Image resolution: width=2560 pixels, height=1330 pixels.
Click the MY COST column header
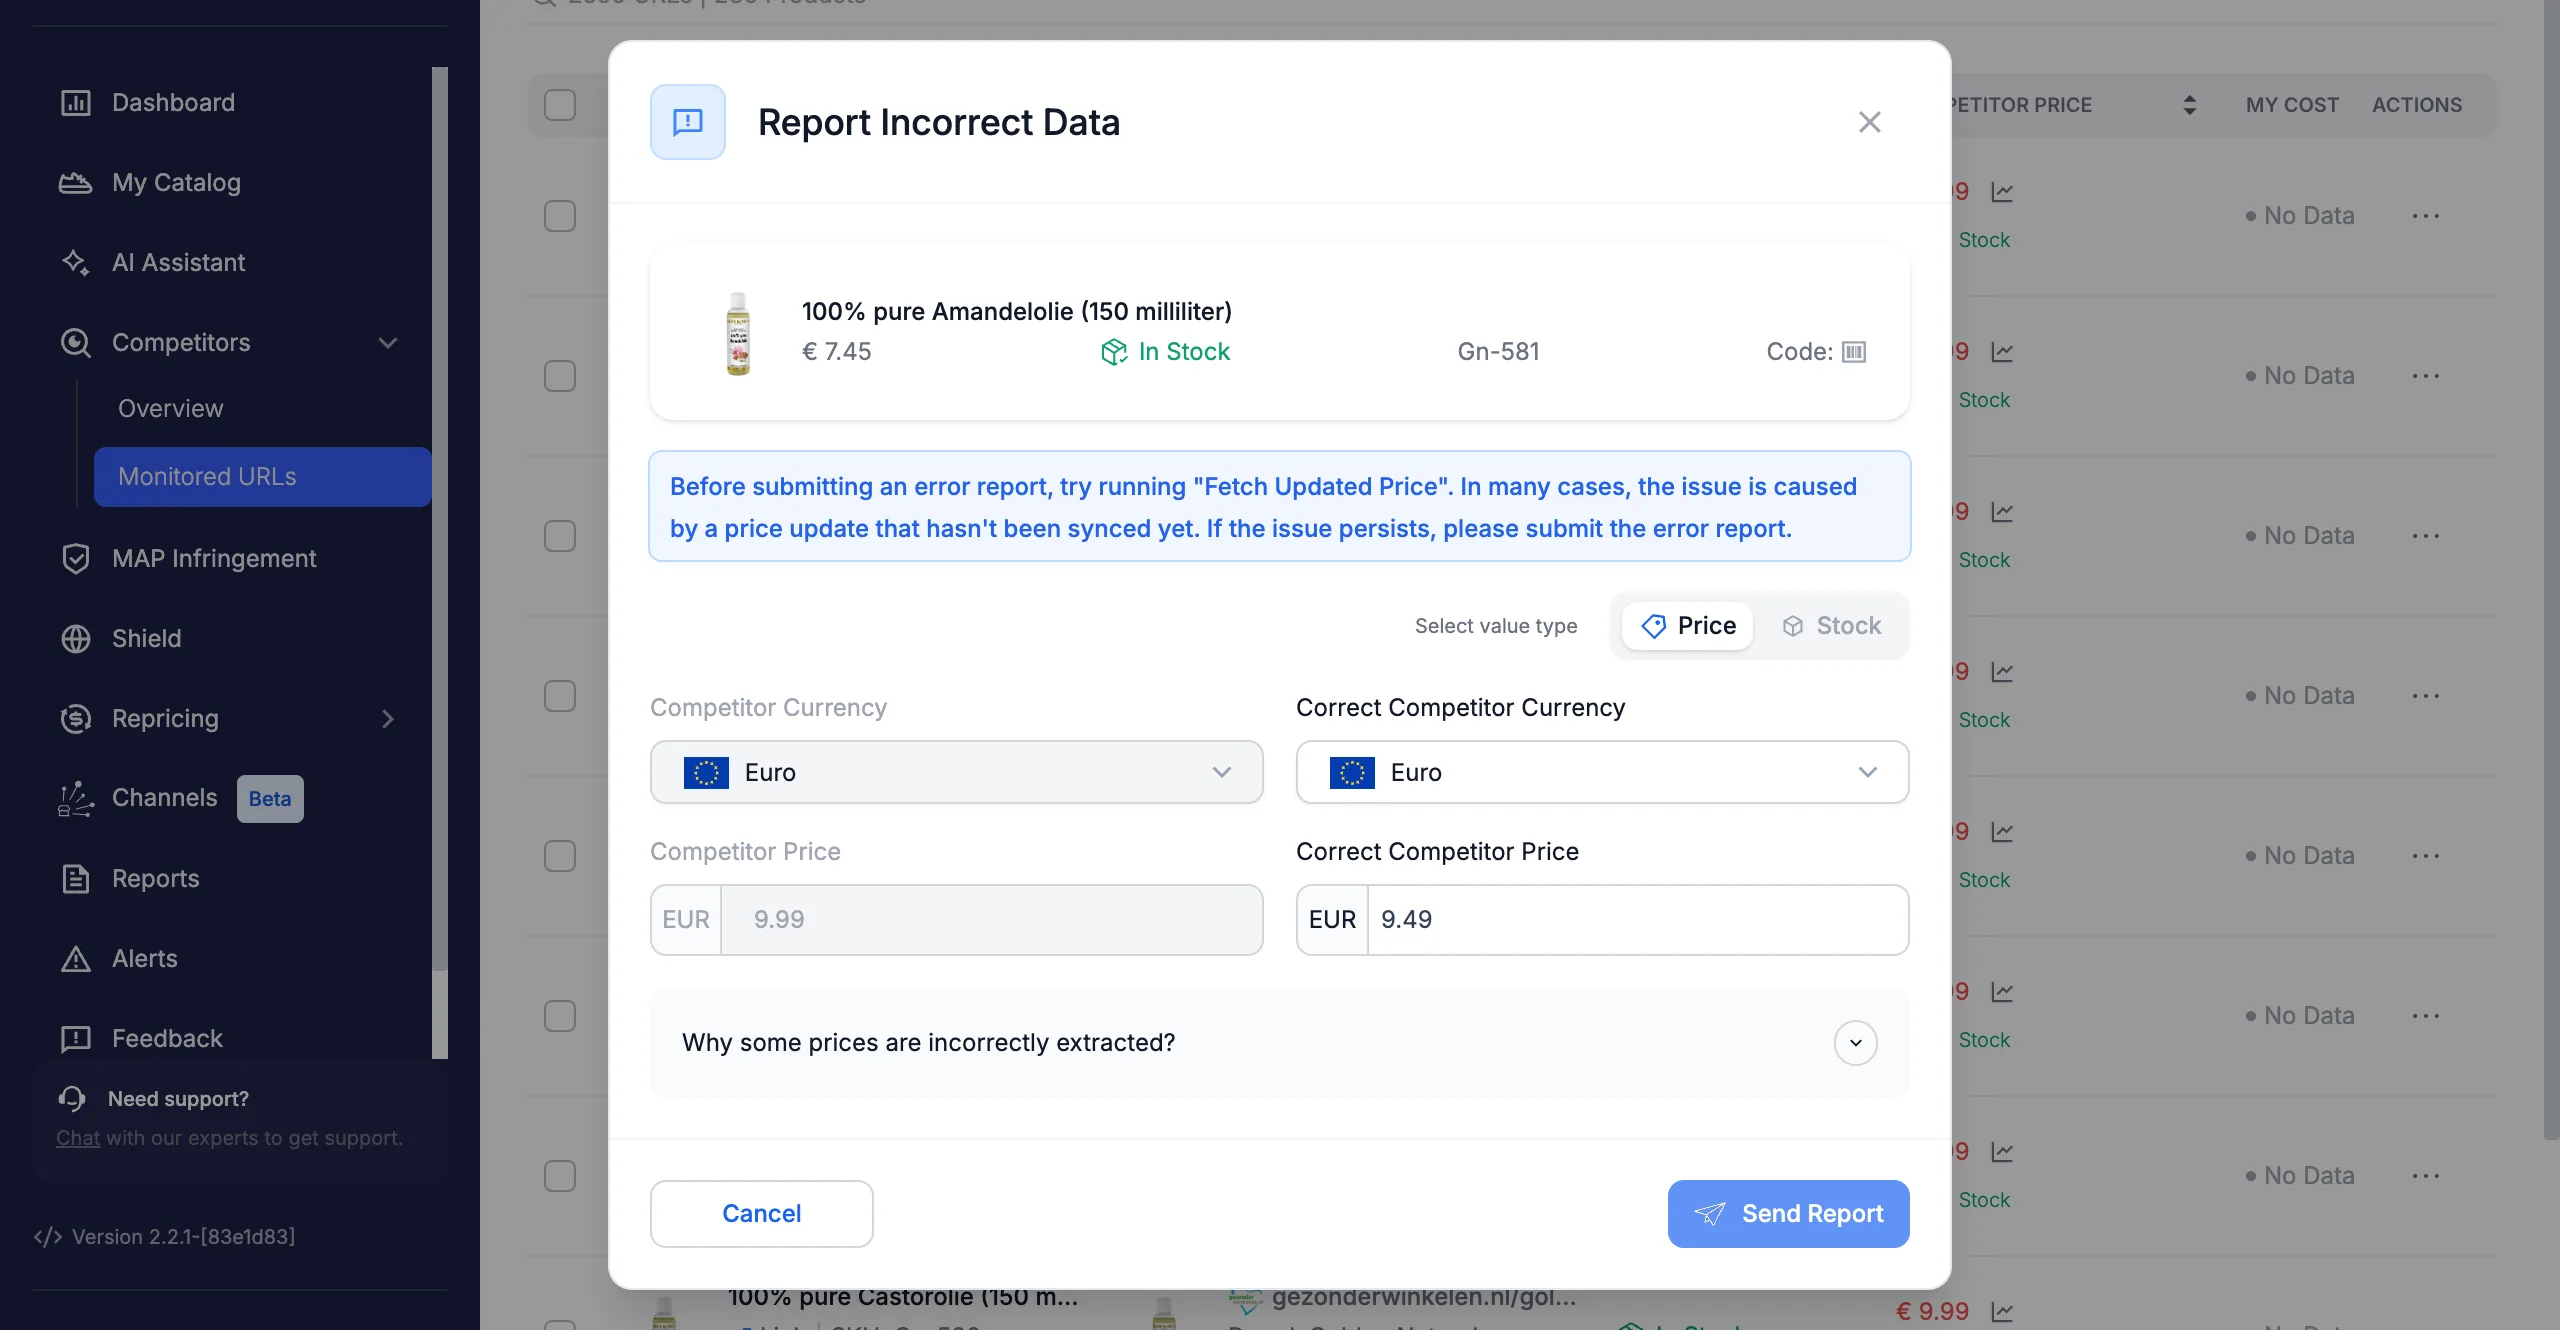pos(2292,105)
